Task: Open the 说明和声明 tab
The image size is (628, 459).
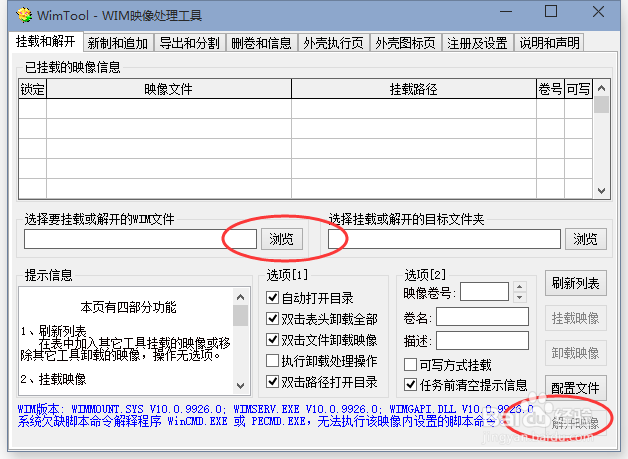Action: point(549,43)
